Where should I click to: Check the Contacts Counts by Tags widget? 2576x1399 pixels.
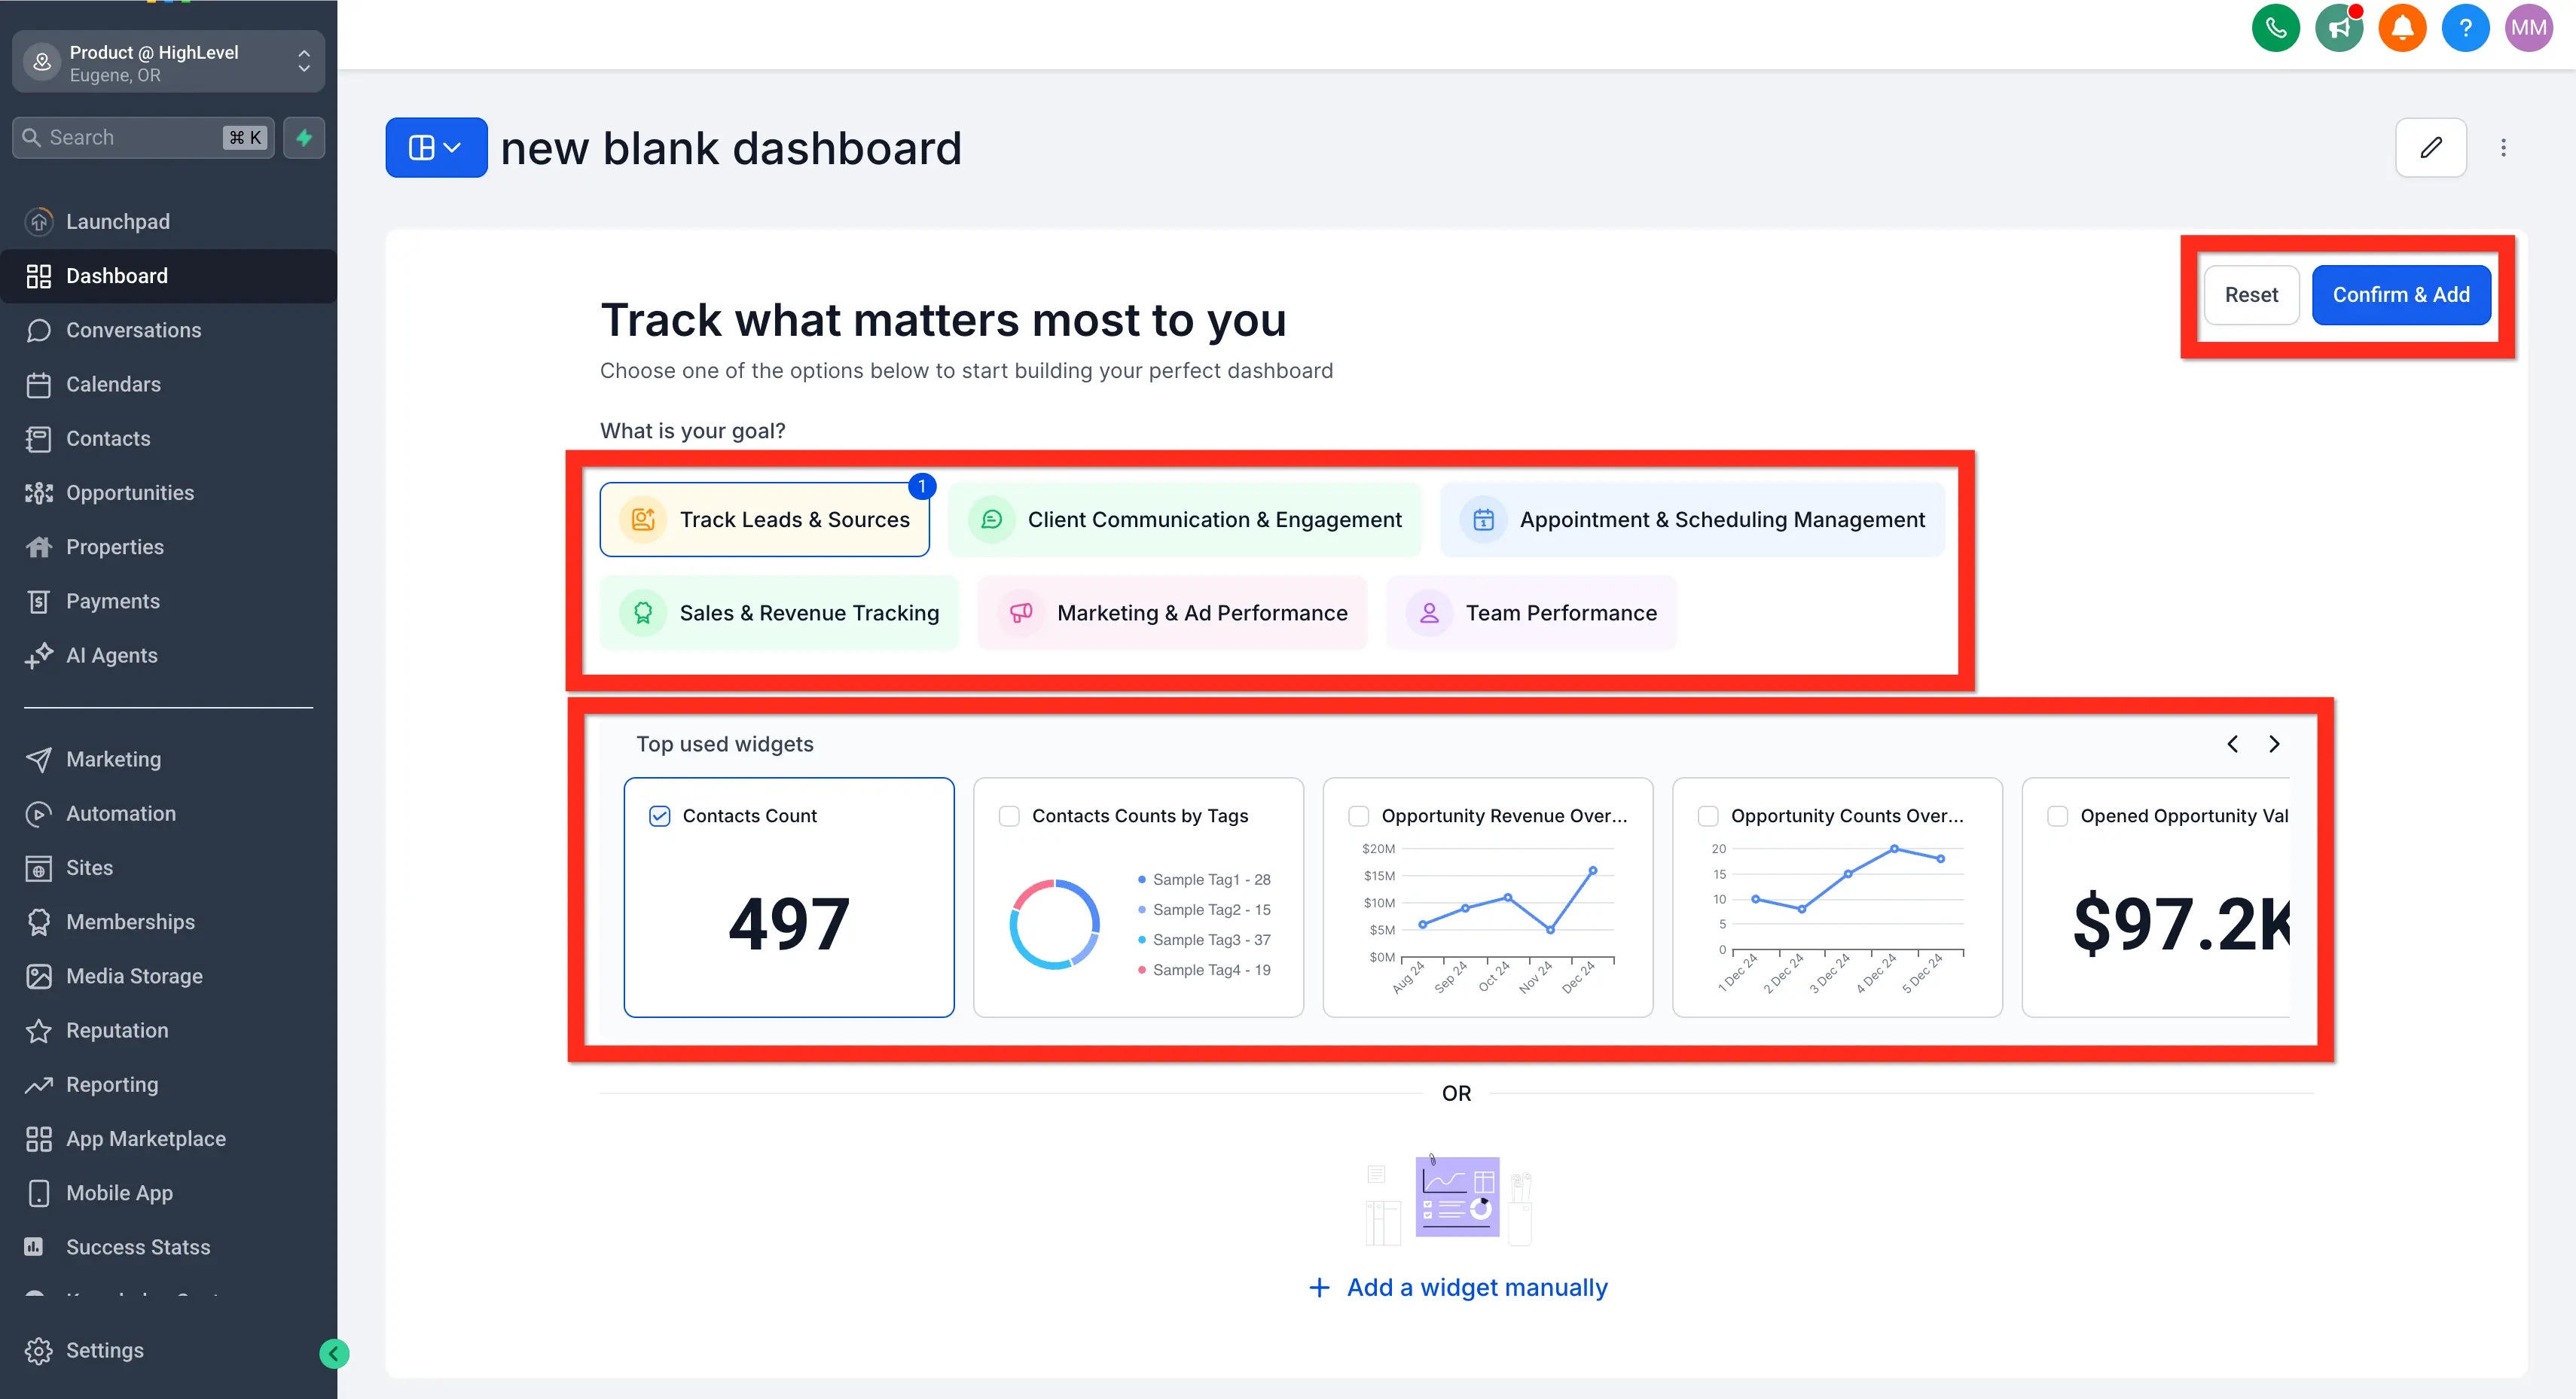(1008, 815)
